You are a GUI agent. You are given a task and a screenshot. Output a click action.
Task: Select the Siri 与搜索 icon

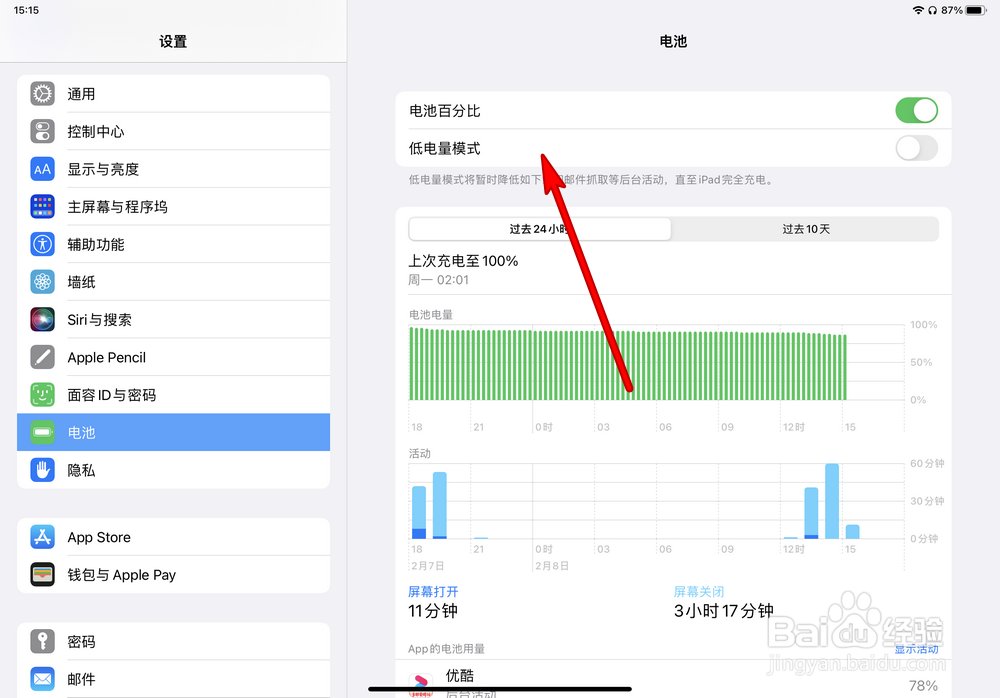click(x=42, y=319)
